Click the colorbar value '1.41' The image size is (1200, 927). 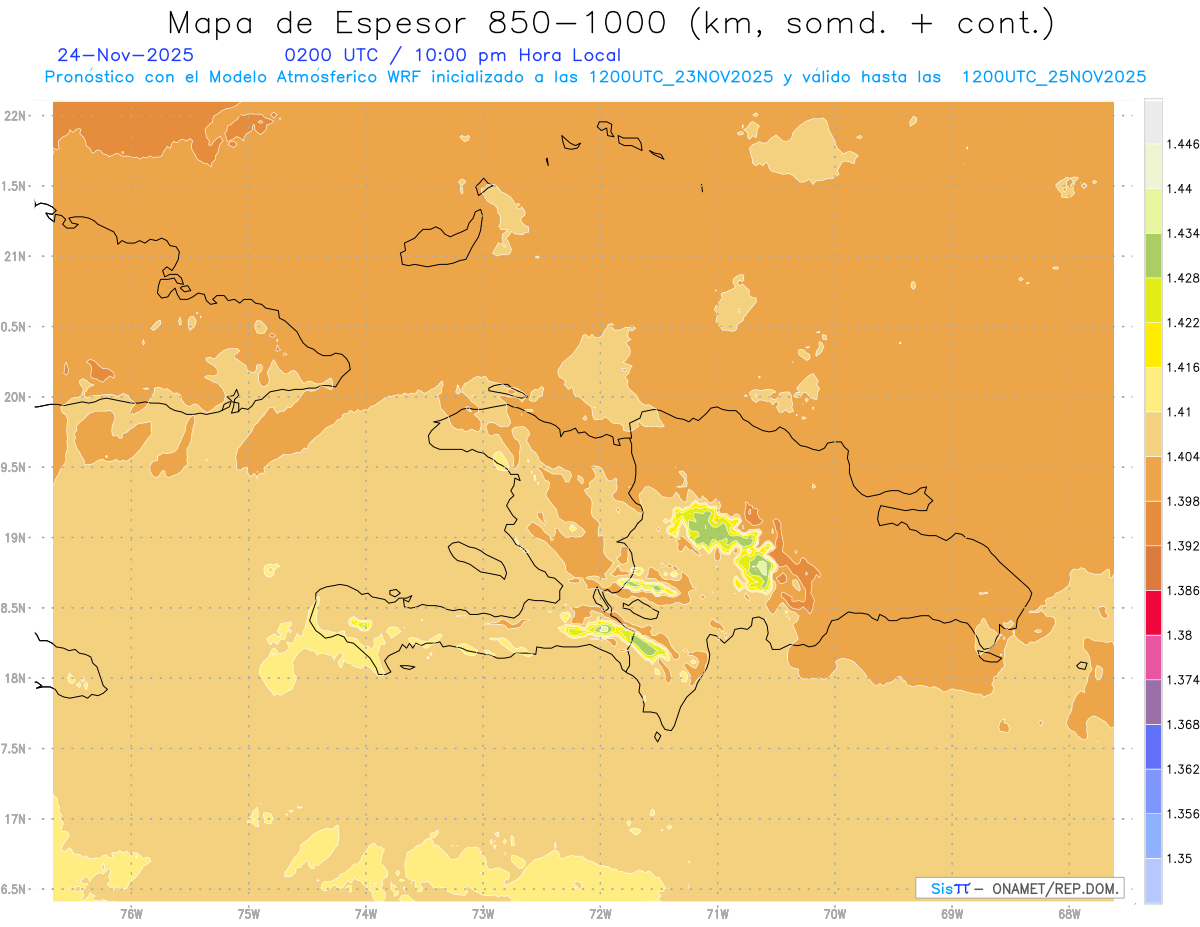coord(1180,412)
